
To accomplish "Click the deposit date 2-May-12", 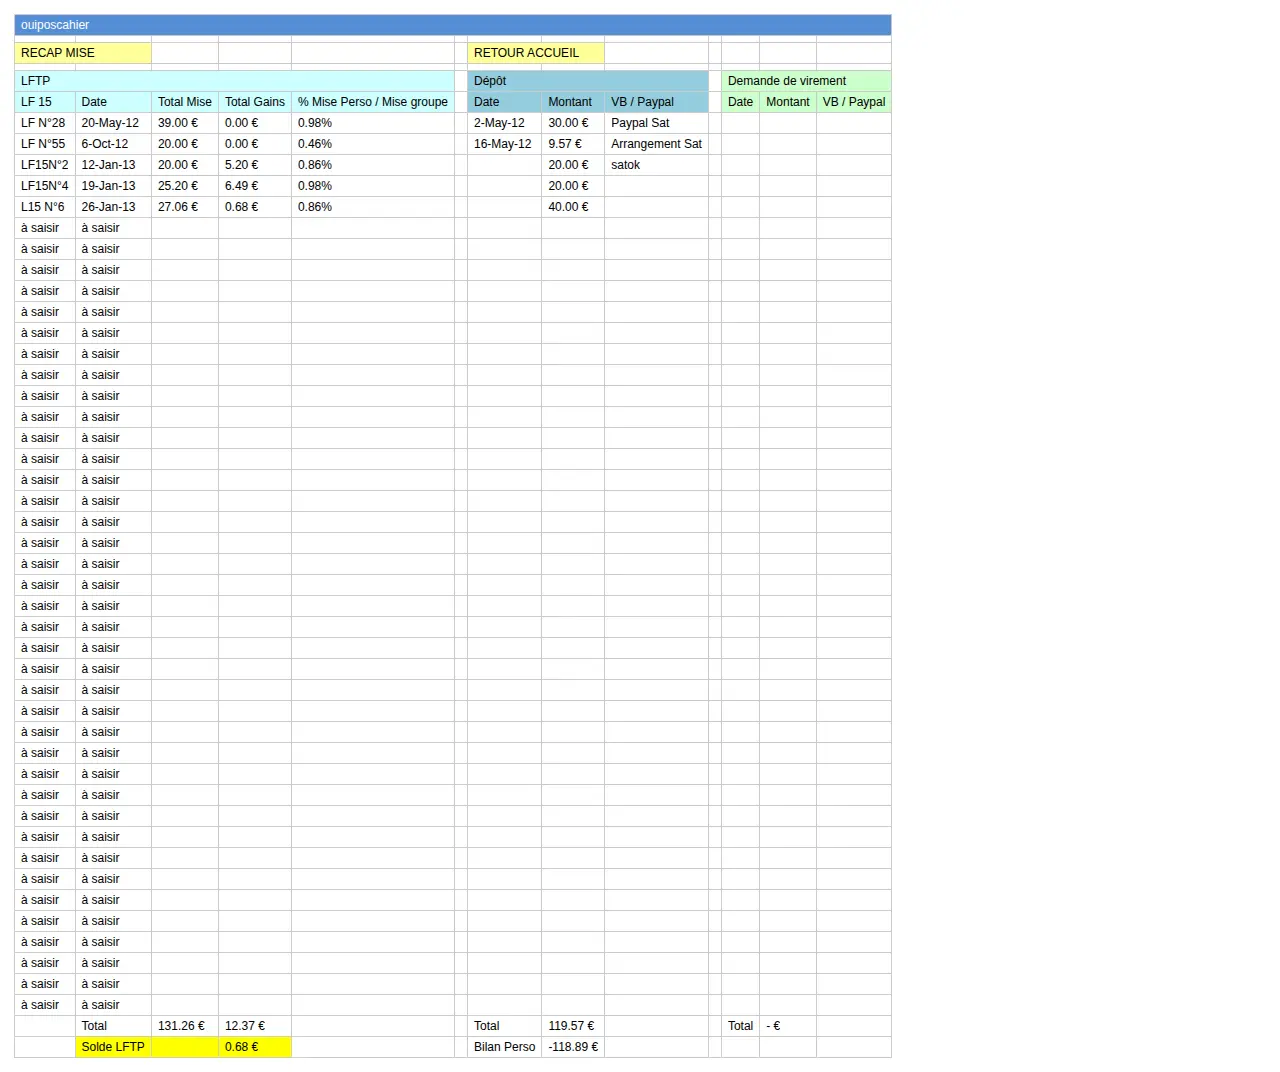I will pos(504,123).
